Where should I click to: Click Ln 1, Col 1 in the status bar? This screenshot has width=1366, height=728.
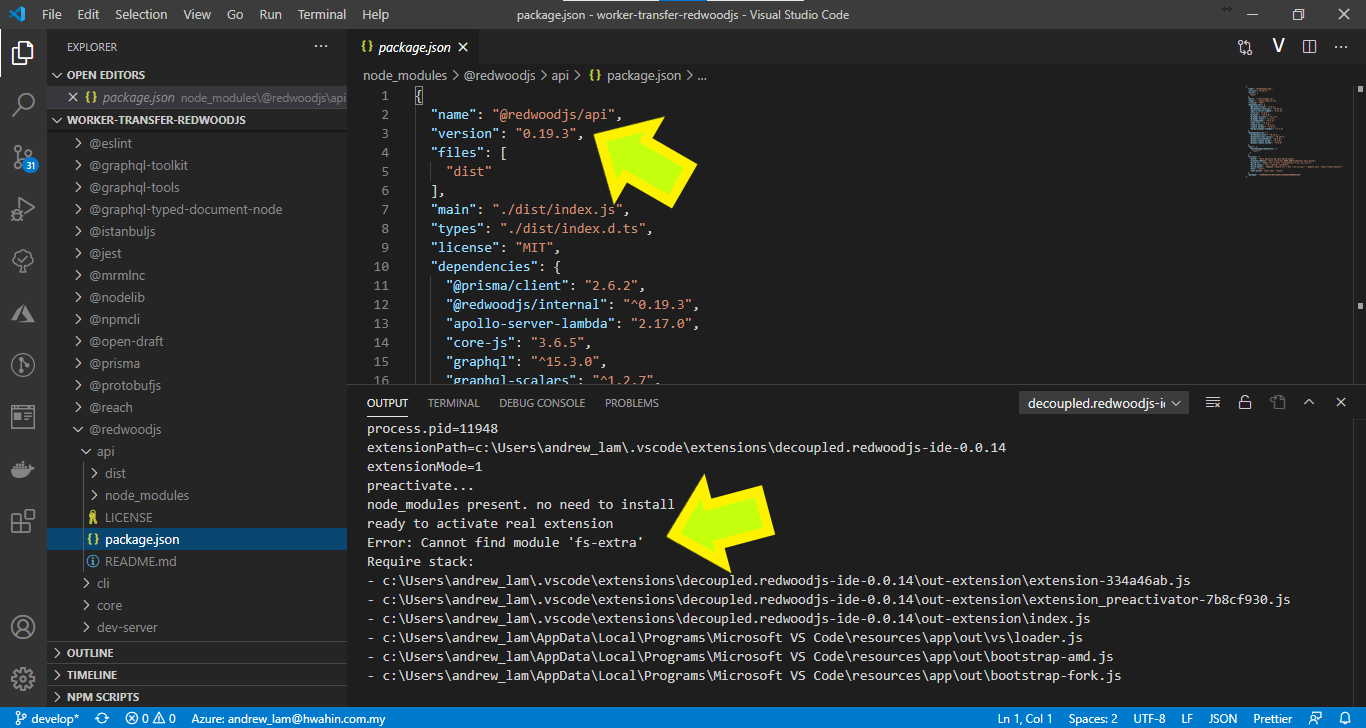click(1026, 718)
